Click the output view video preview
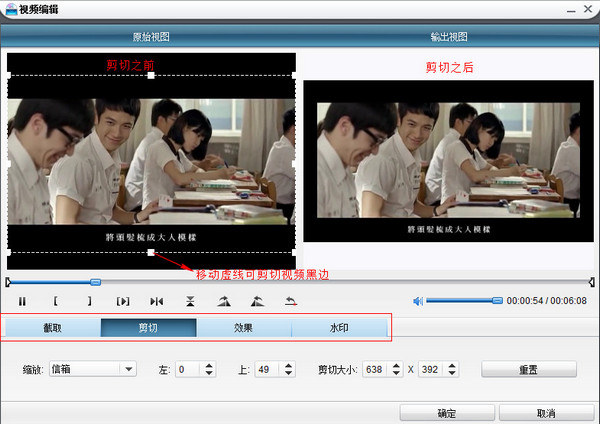 (448, 161)
